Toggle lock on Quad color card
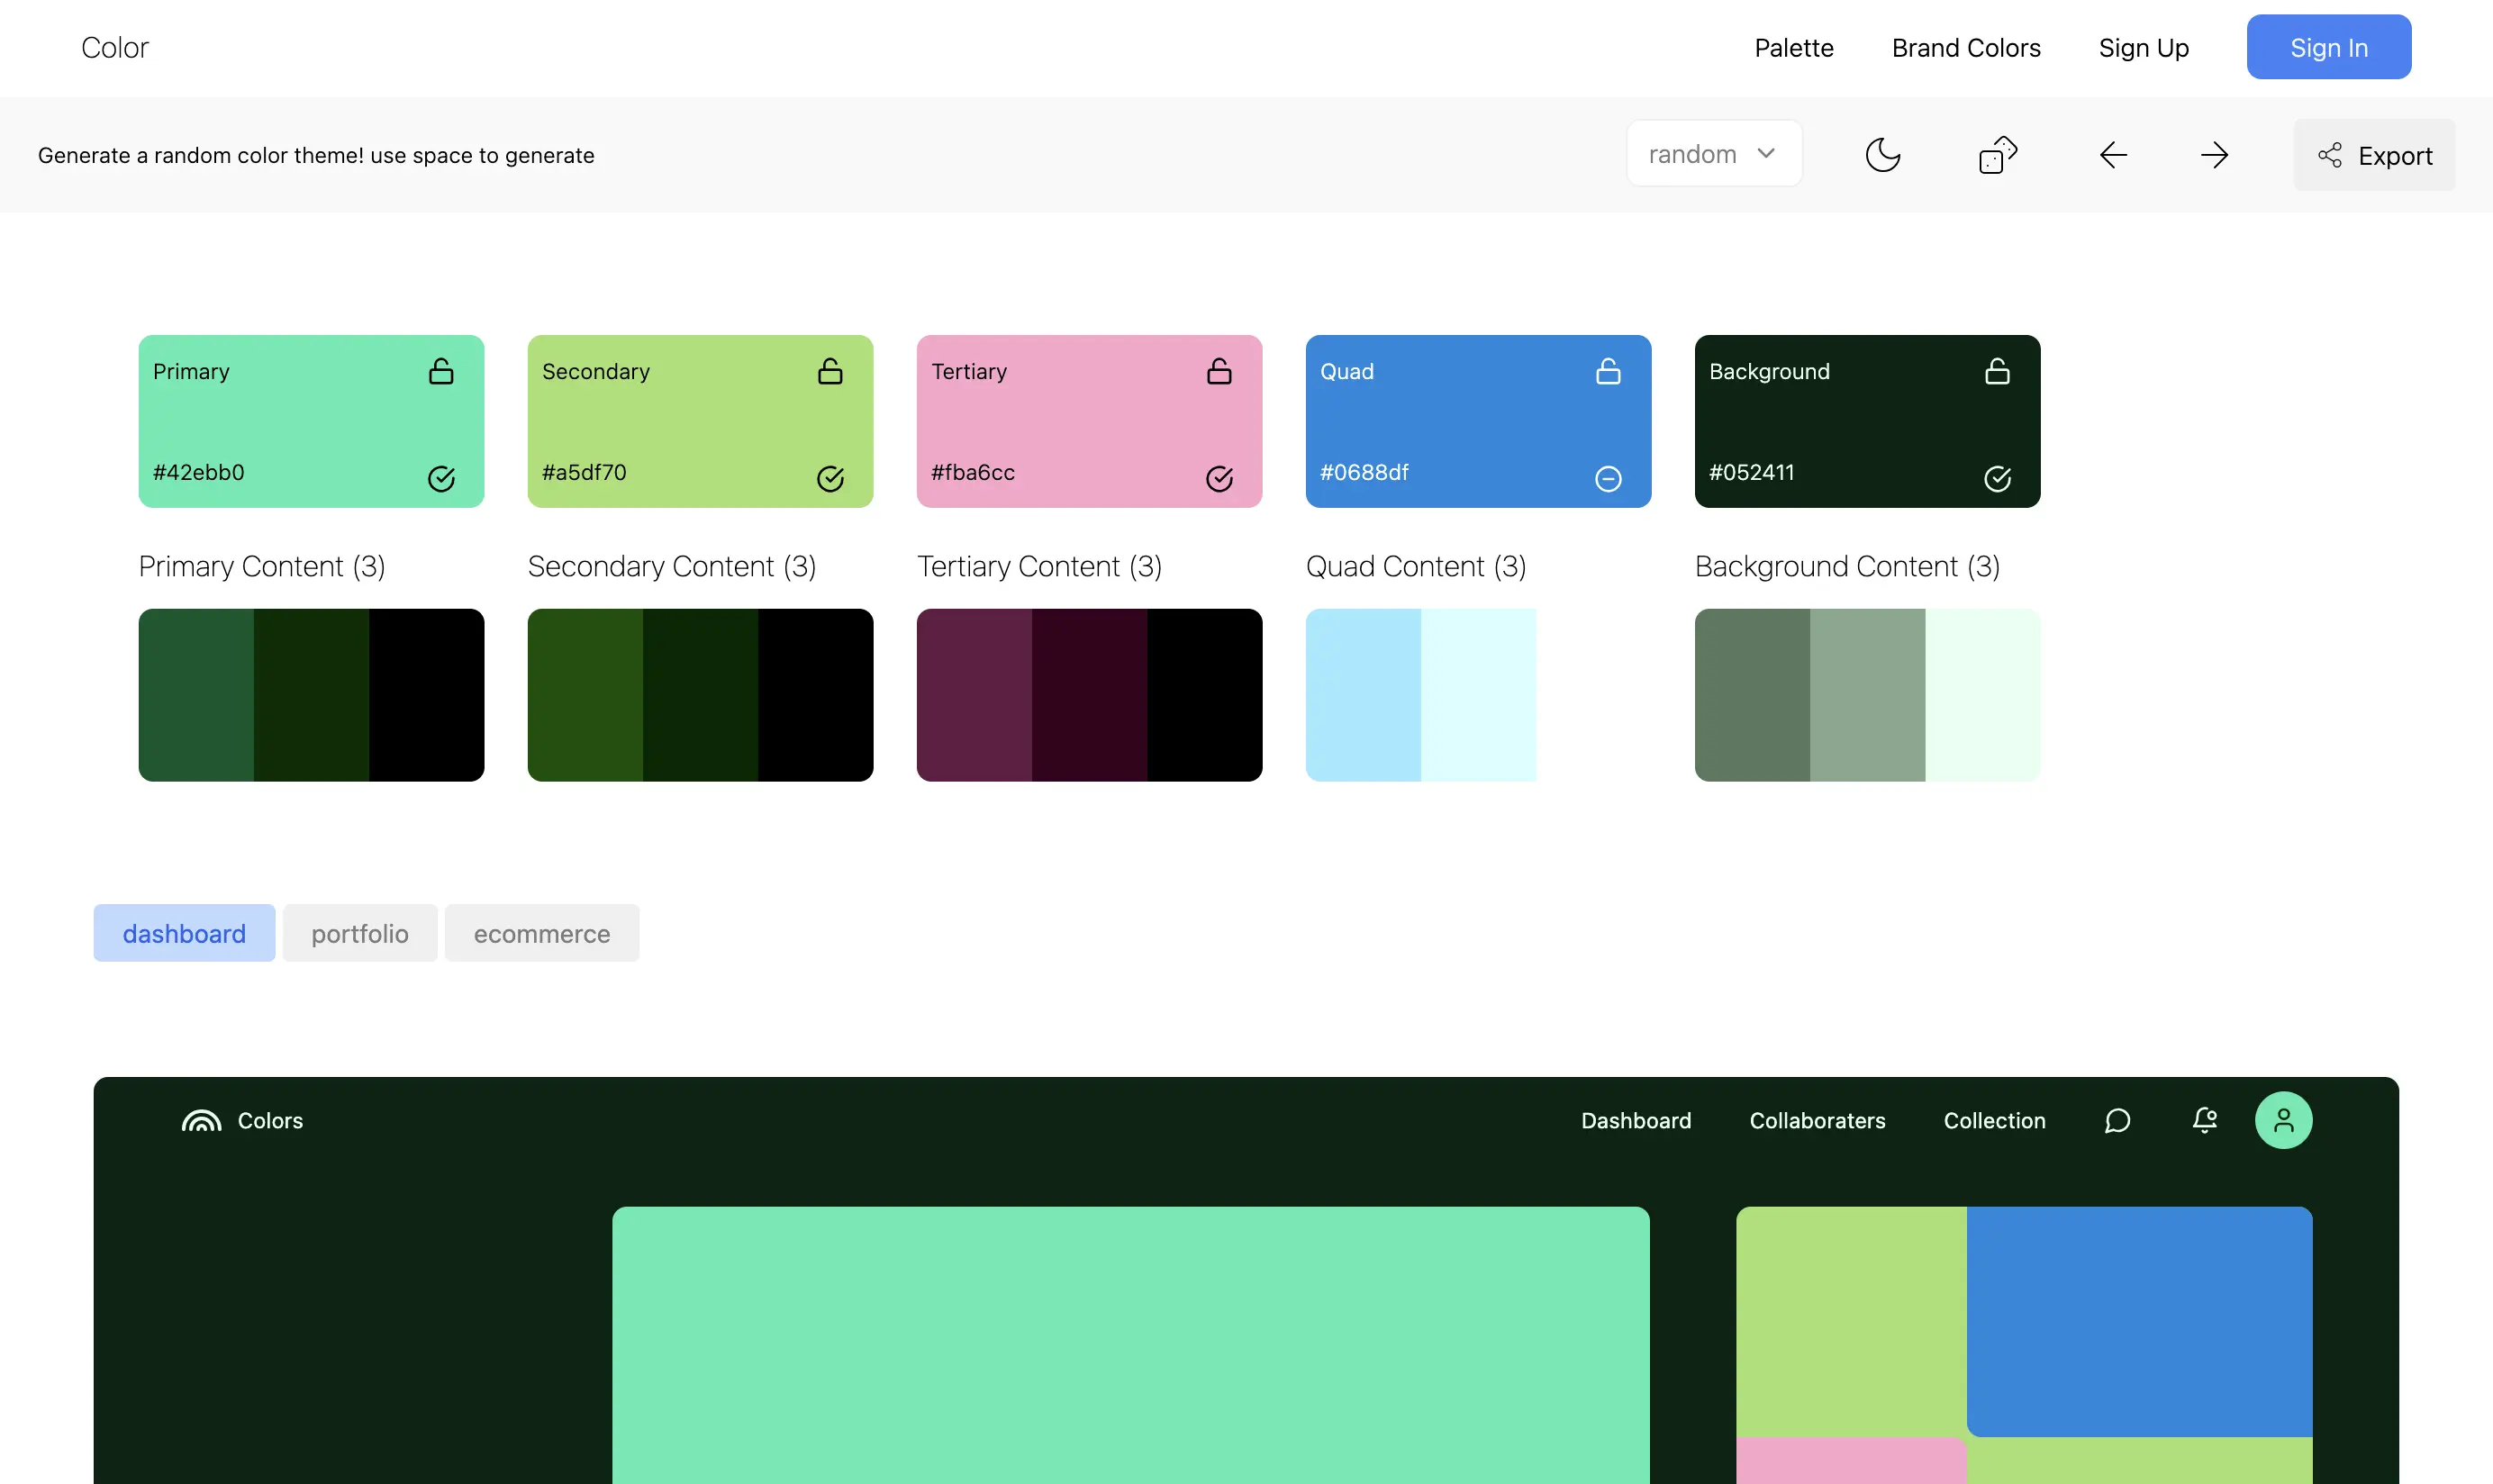The height and width of the screenshot is (1484, 2493). pyautogui.click(x=1608, y=371)
